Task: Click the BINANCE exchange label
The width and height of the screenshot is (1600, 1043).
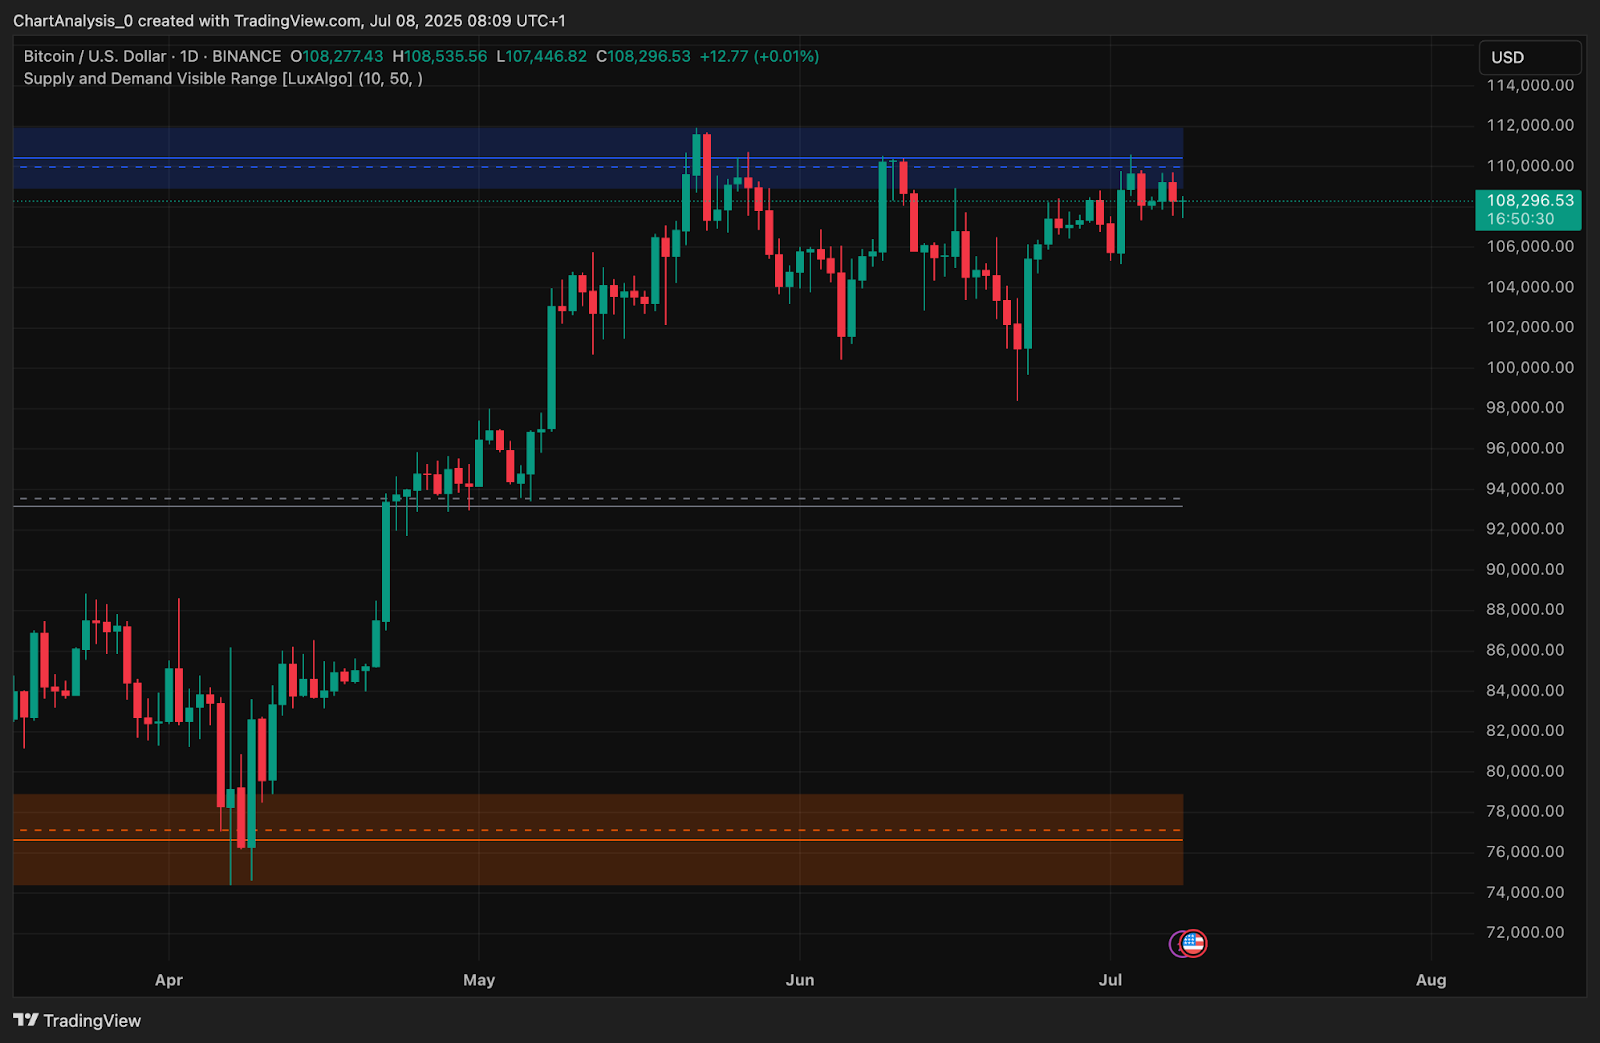Action: tap(246, 56)
